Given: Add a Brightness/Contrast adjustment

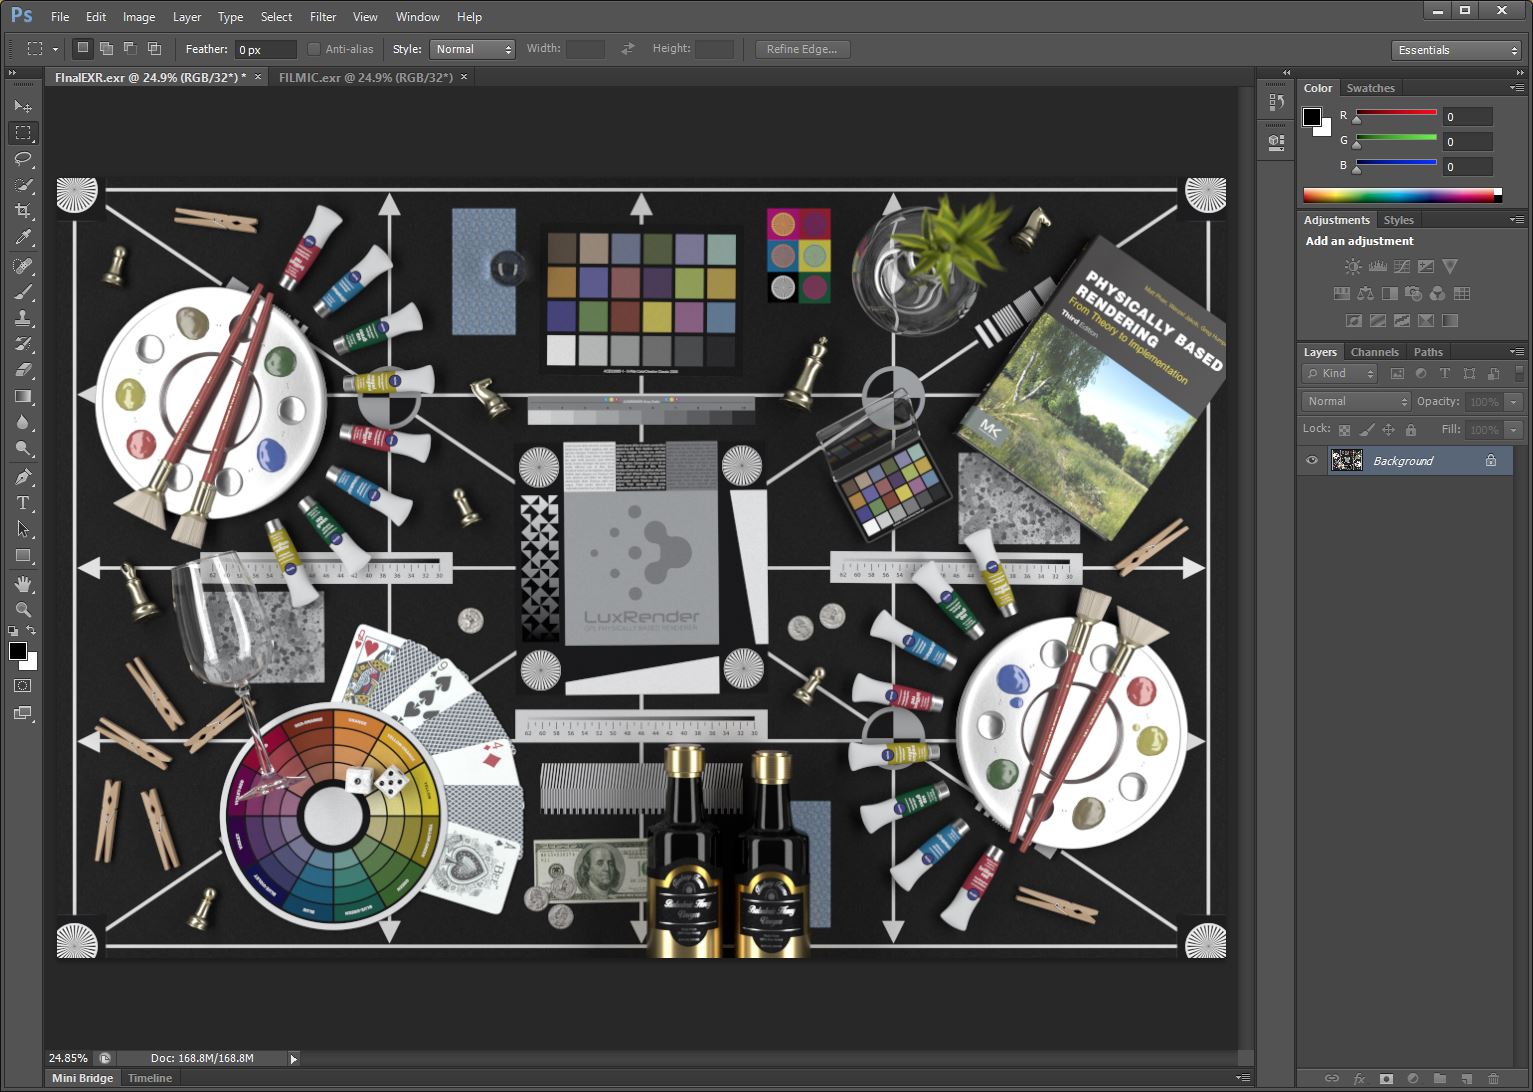Looking at the screenshot, I should (x=1352, y=267).
